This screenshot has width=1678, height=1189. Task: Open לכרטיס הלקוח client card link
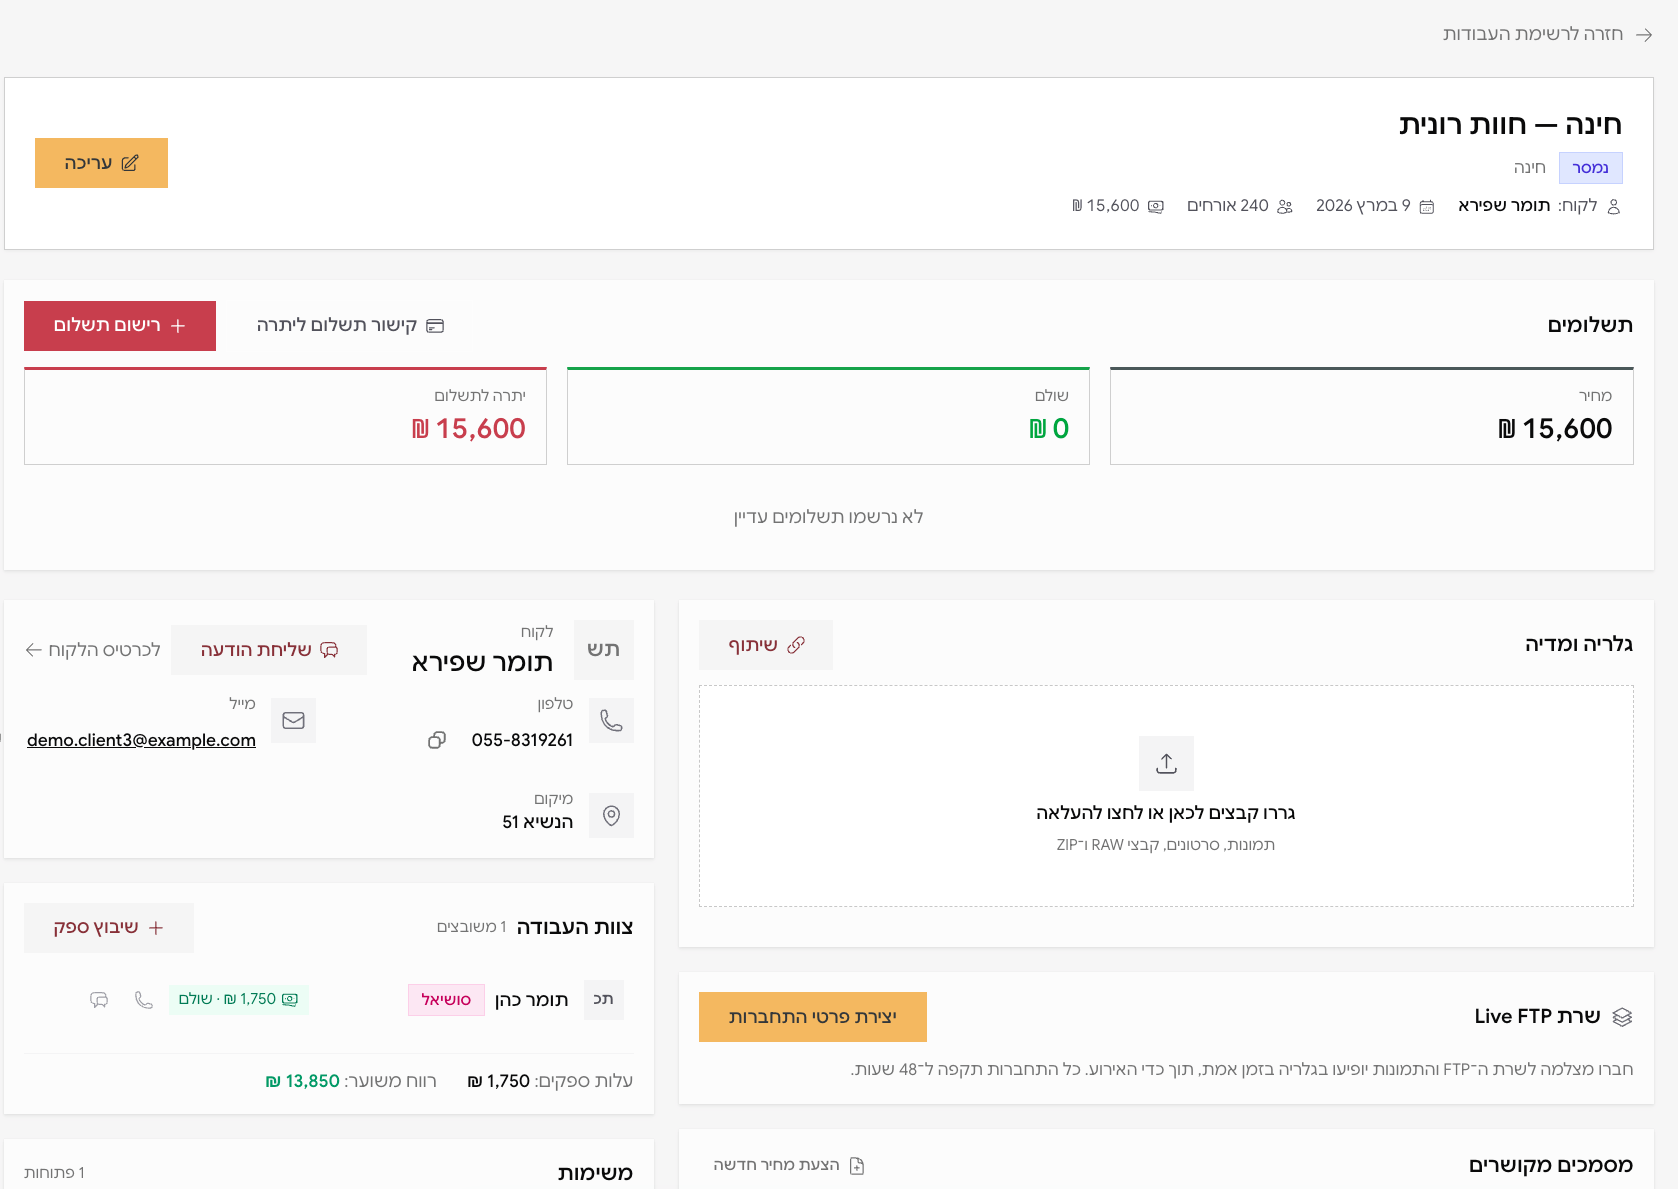(x=93, y=650)
